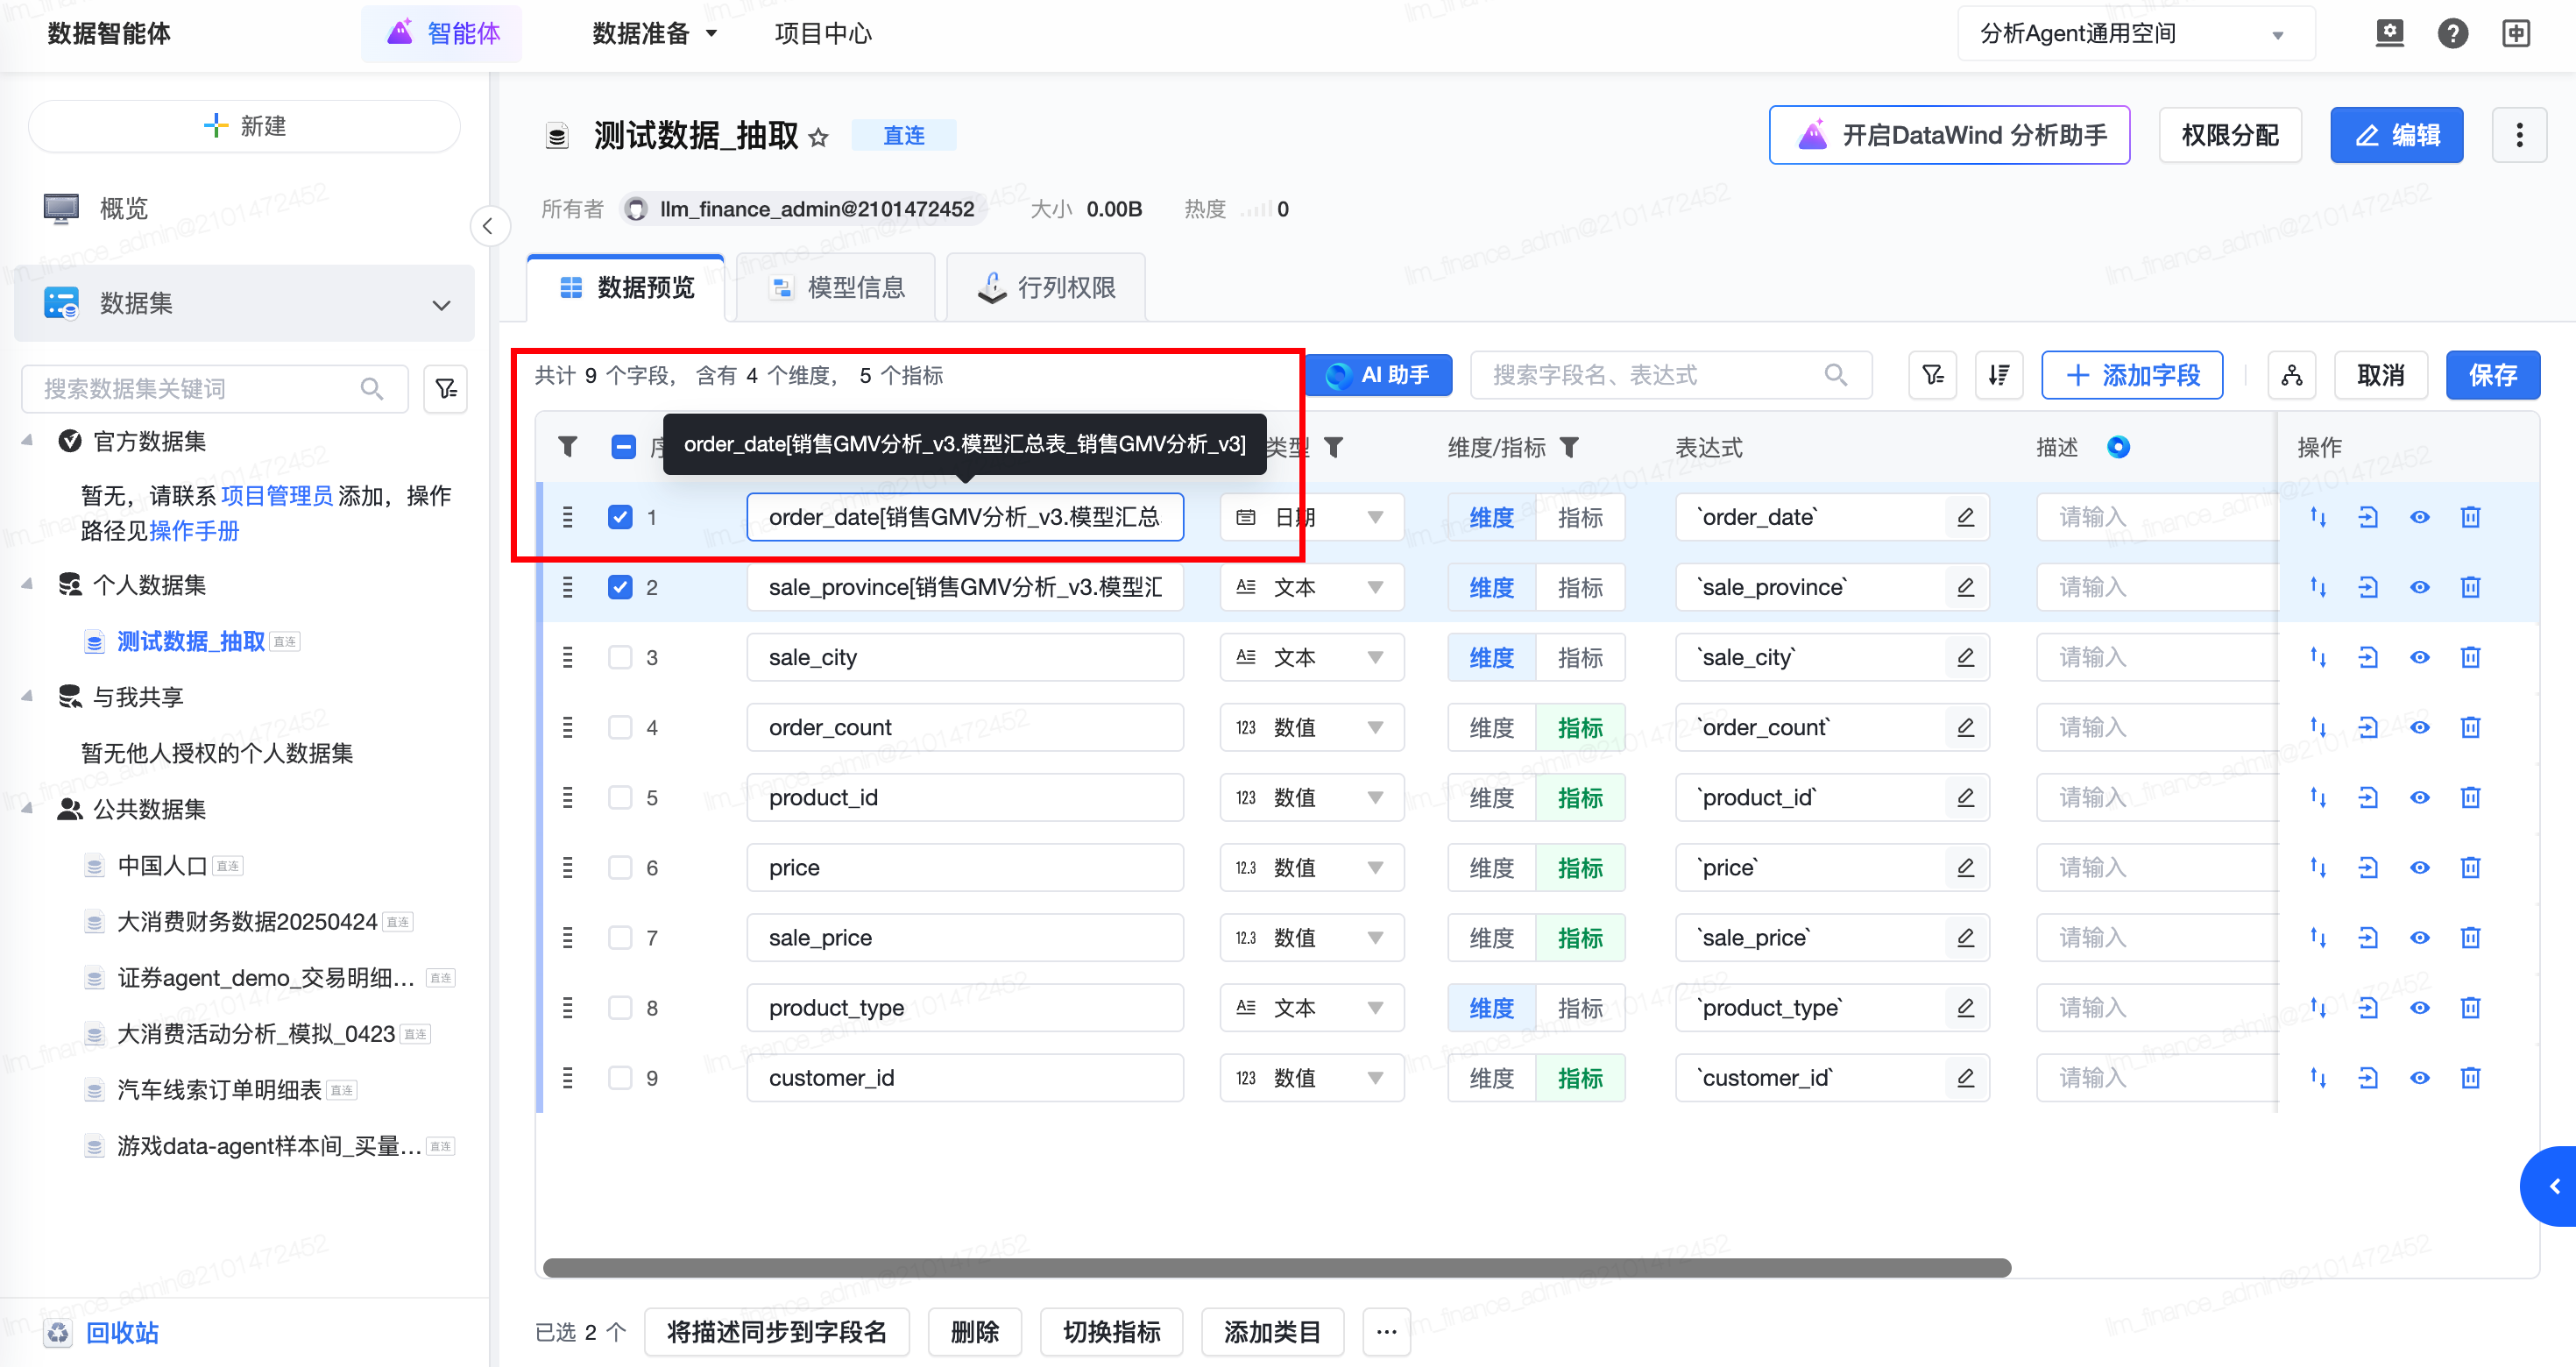2576x1367 pixels.
Task: Collapse the 数据集 sidebar section
Action: click(x=441, y=304)
